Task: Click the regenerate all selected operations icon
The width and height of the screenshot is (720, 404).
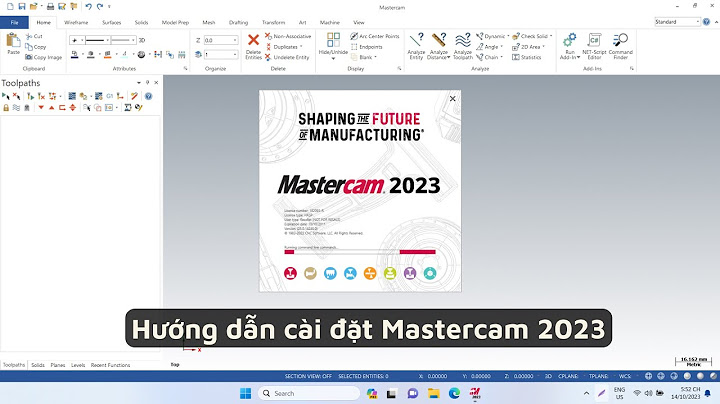Action: pos(30,96)
